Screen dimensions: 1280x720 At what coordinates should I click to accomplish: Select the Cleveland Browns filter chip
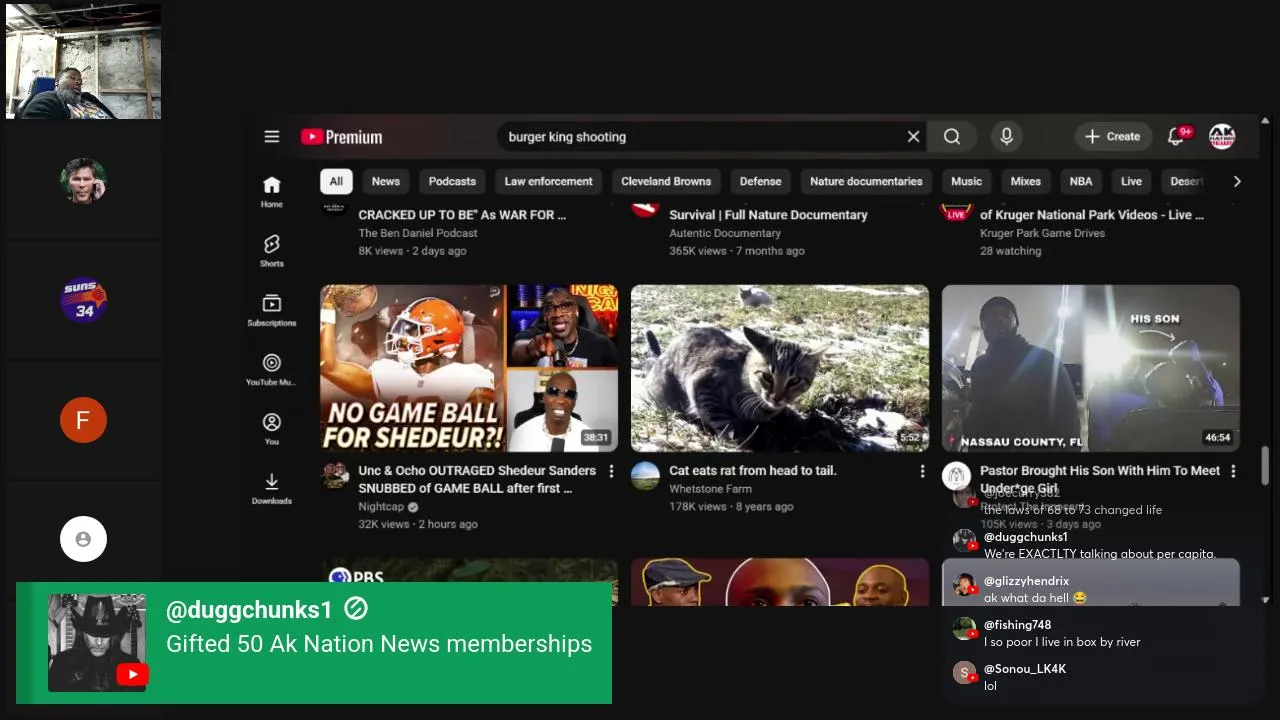coord(666,181)
